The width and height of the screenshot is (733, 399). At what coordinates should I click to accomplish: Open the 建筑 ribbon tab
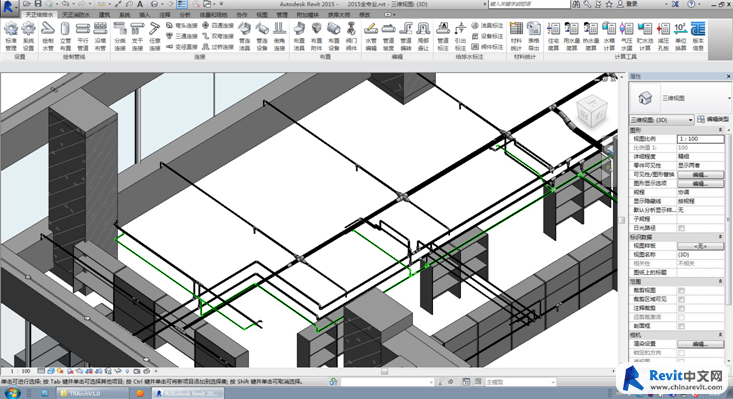click(105, 14)
